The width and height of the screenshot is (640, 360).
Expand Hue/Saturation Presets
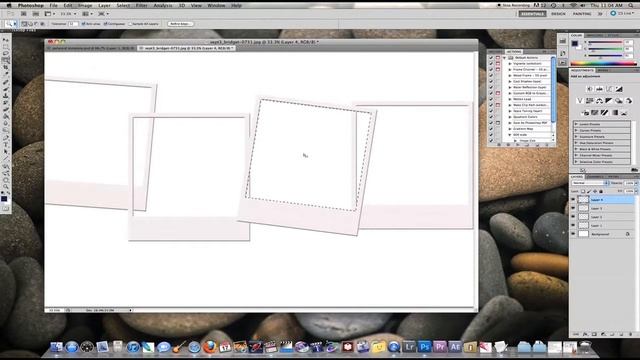click(x=576, y=143)
